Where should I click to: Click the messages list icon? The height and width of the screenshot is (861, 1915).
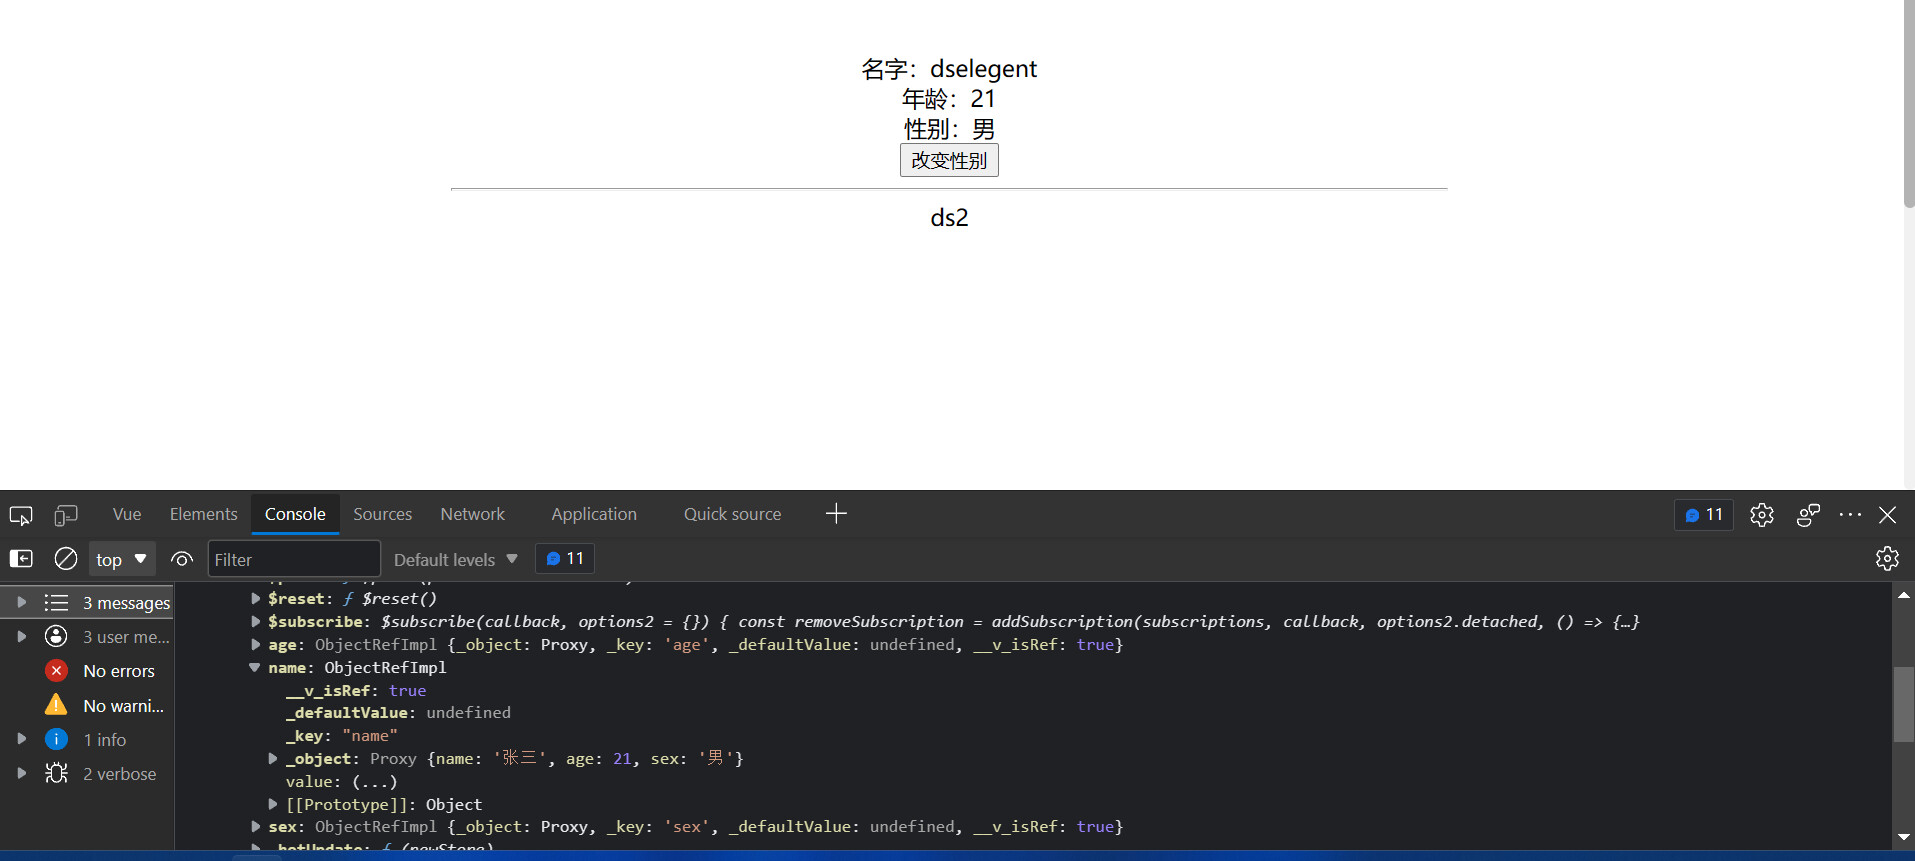coord(56,602)
